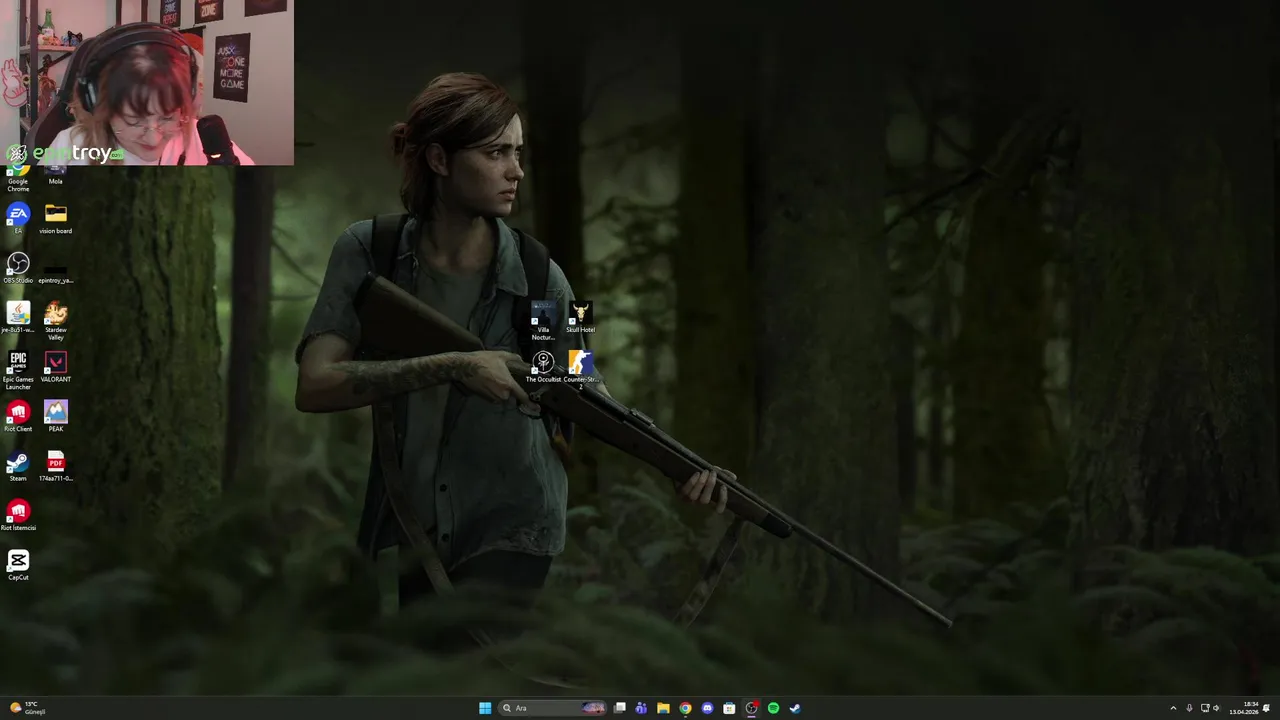Open Microsoft Store from the taskbar

pyautogui.click(x=729, y=708)
